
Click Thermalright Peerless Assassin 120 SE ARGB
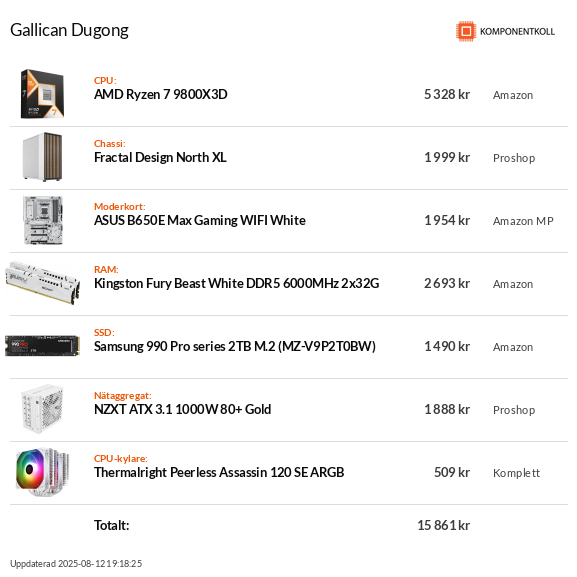pyautogui.click(x=219, y=472)
